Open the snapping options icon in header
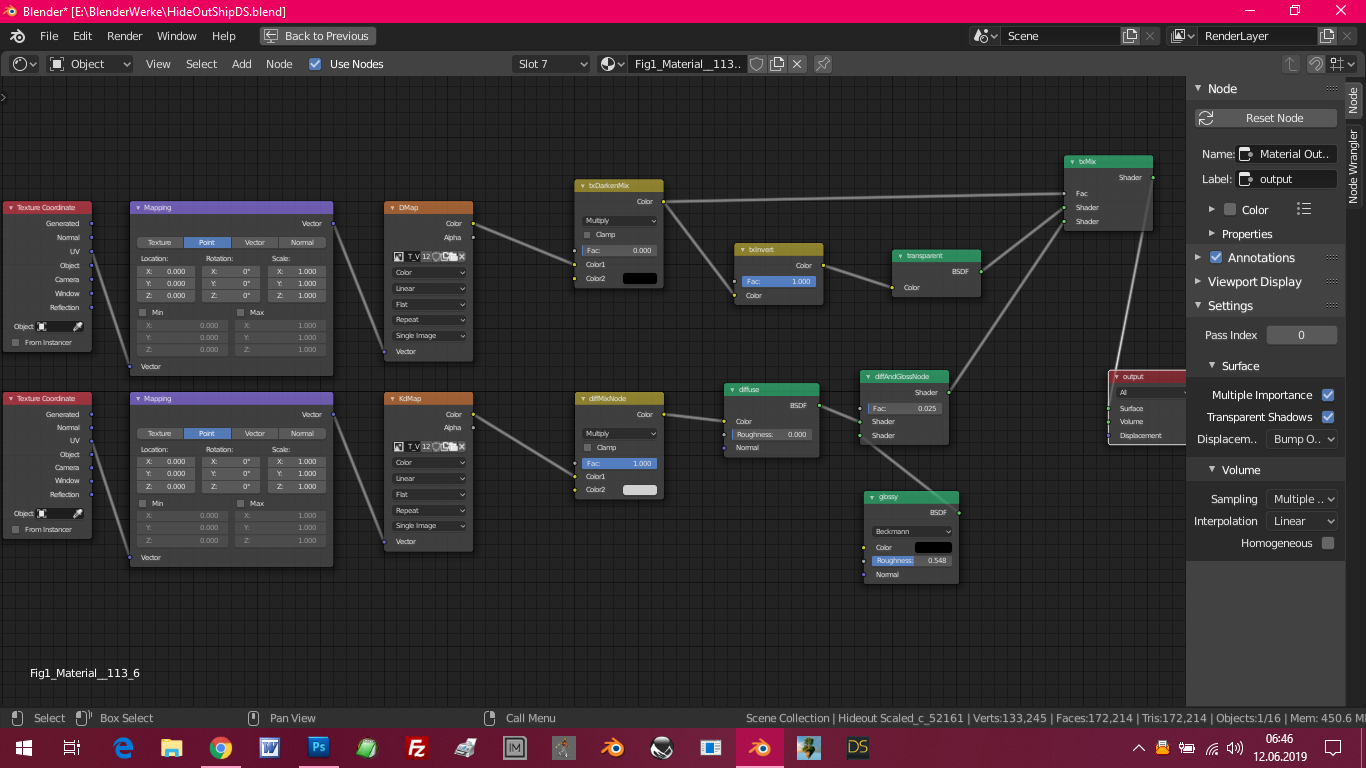1366x768 pixels. 1341,64
